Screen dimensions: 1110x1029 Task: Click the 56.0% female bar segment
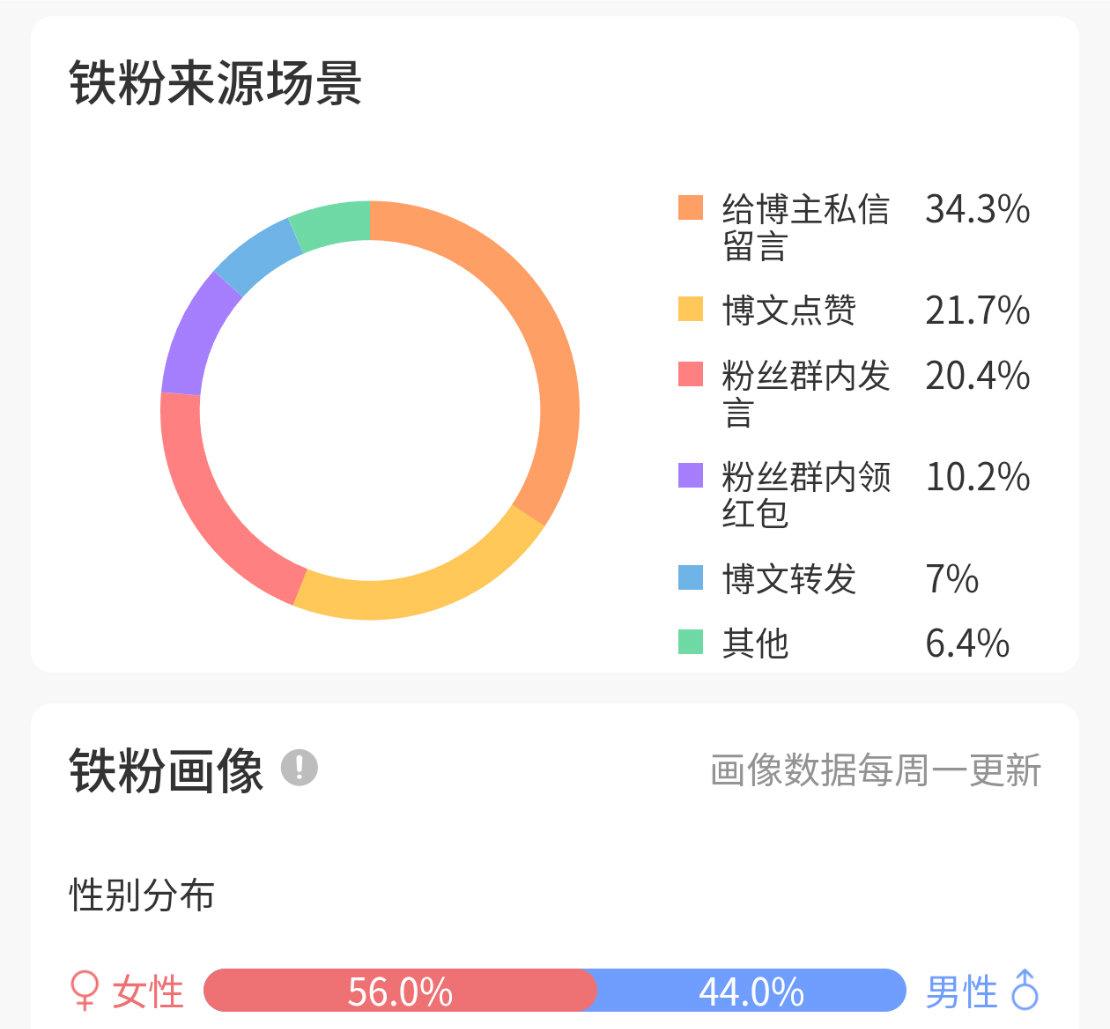(400, 991)
